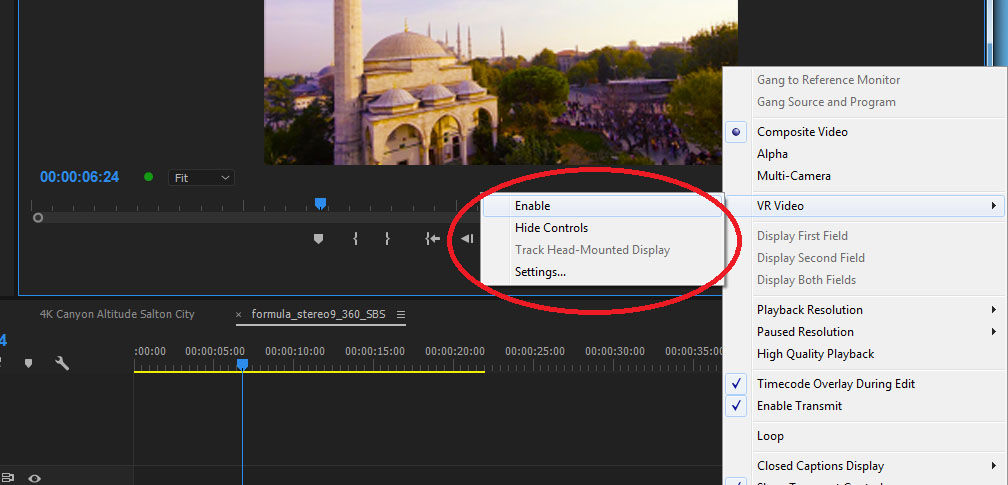The height and width of the screenshot is (485, 1008).
Task: Click the timeline Add Marker shield icon
Action: (28, 363)
